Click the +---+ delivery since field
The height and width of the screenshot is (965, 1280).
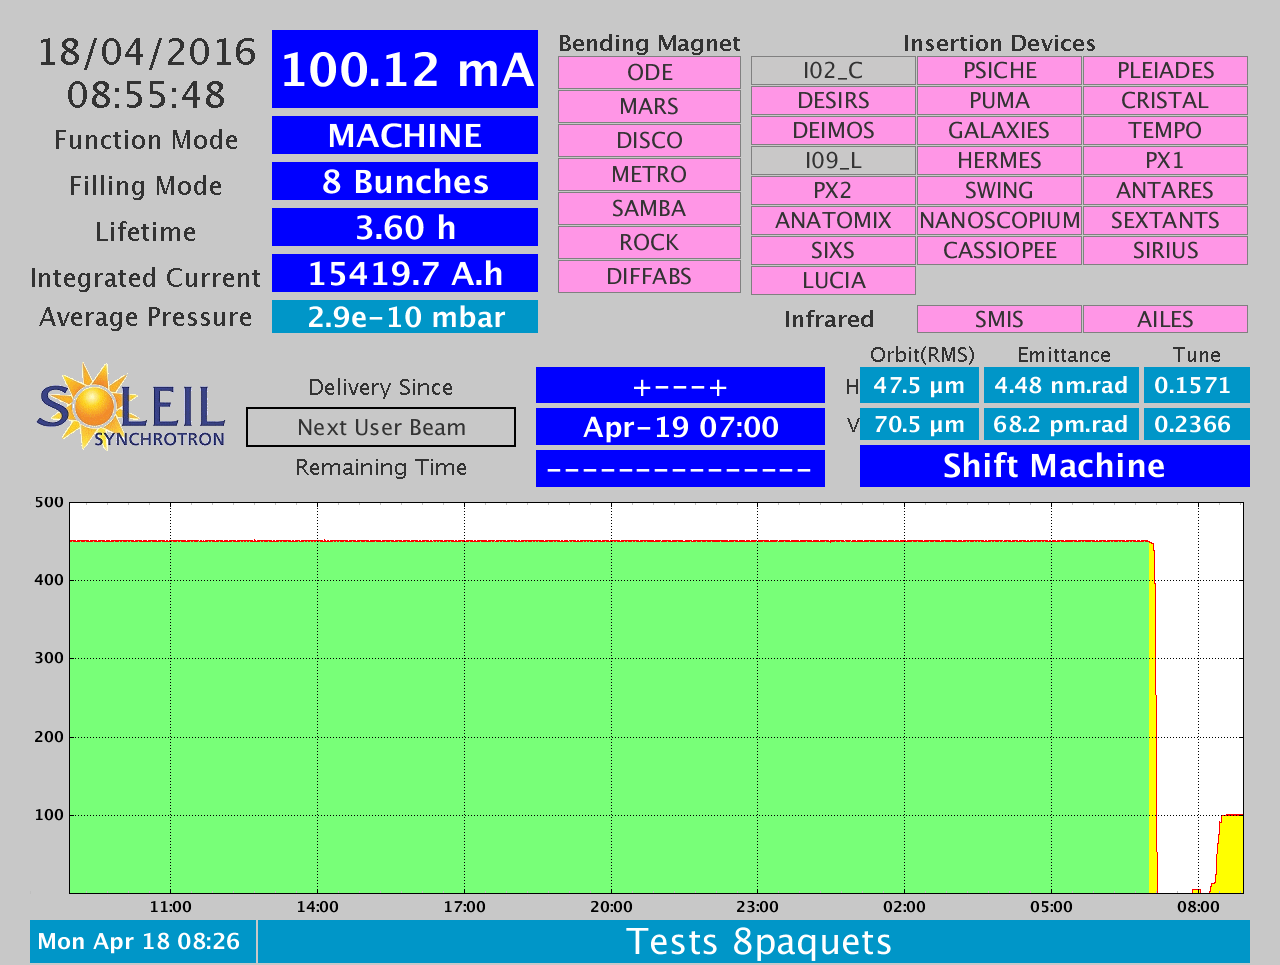click(x=680, y=386)
